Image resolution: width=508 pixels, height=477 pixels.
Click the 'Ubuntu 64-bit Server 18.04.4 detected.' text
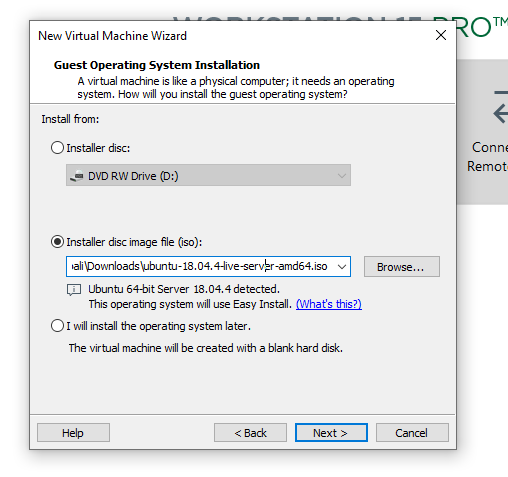pos(184,289)
